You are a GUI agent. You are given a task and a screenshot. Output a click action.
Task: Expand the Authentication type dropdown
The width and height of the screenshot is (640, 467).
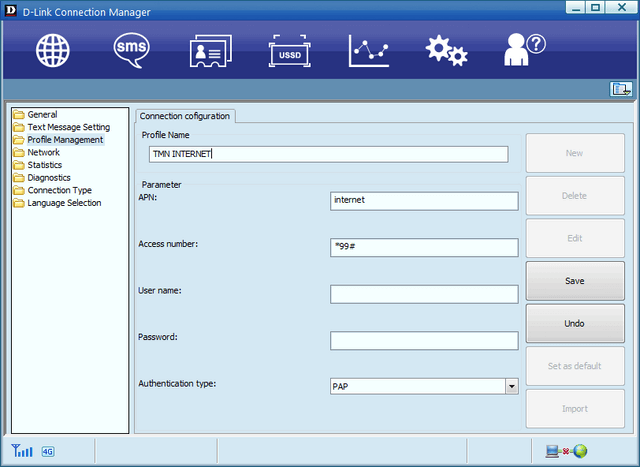coord(511,385)
